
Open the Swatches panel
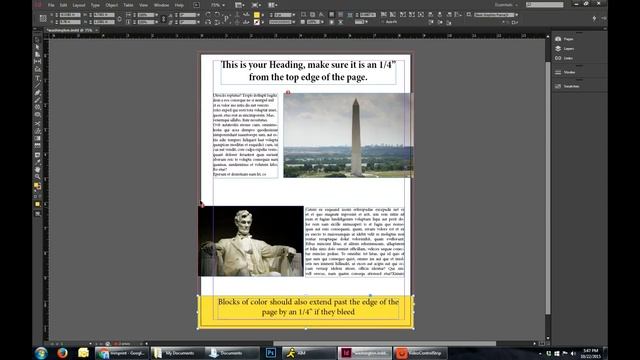coord(567,86)
